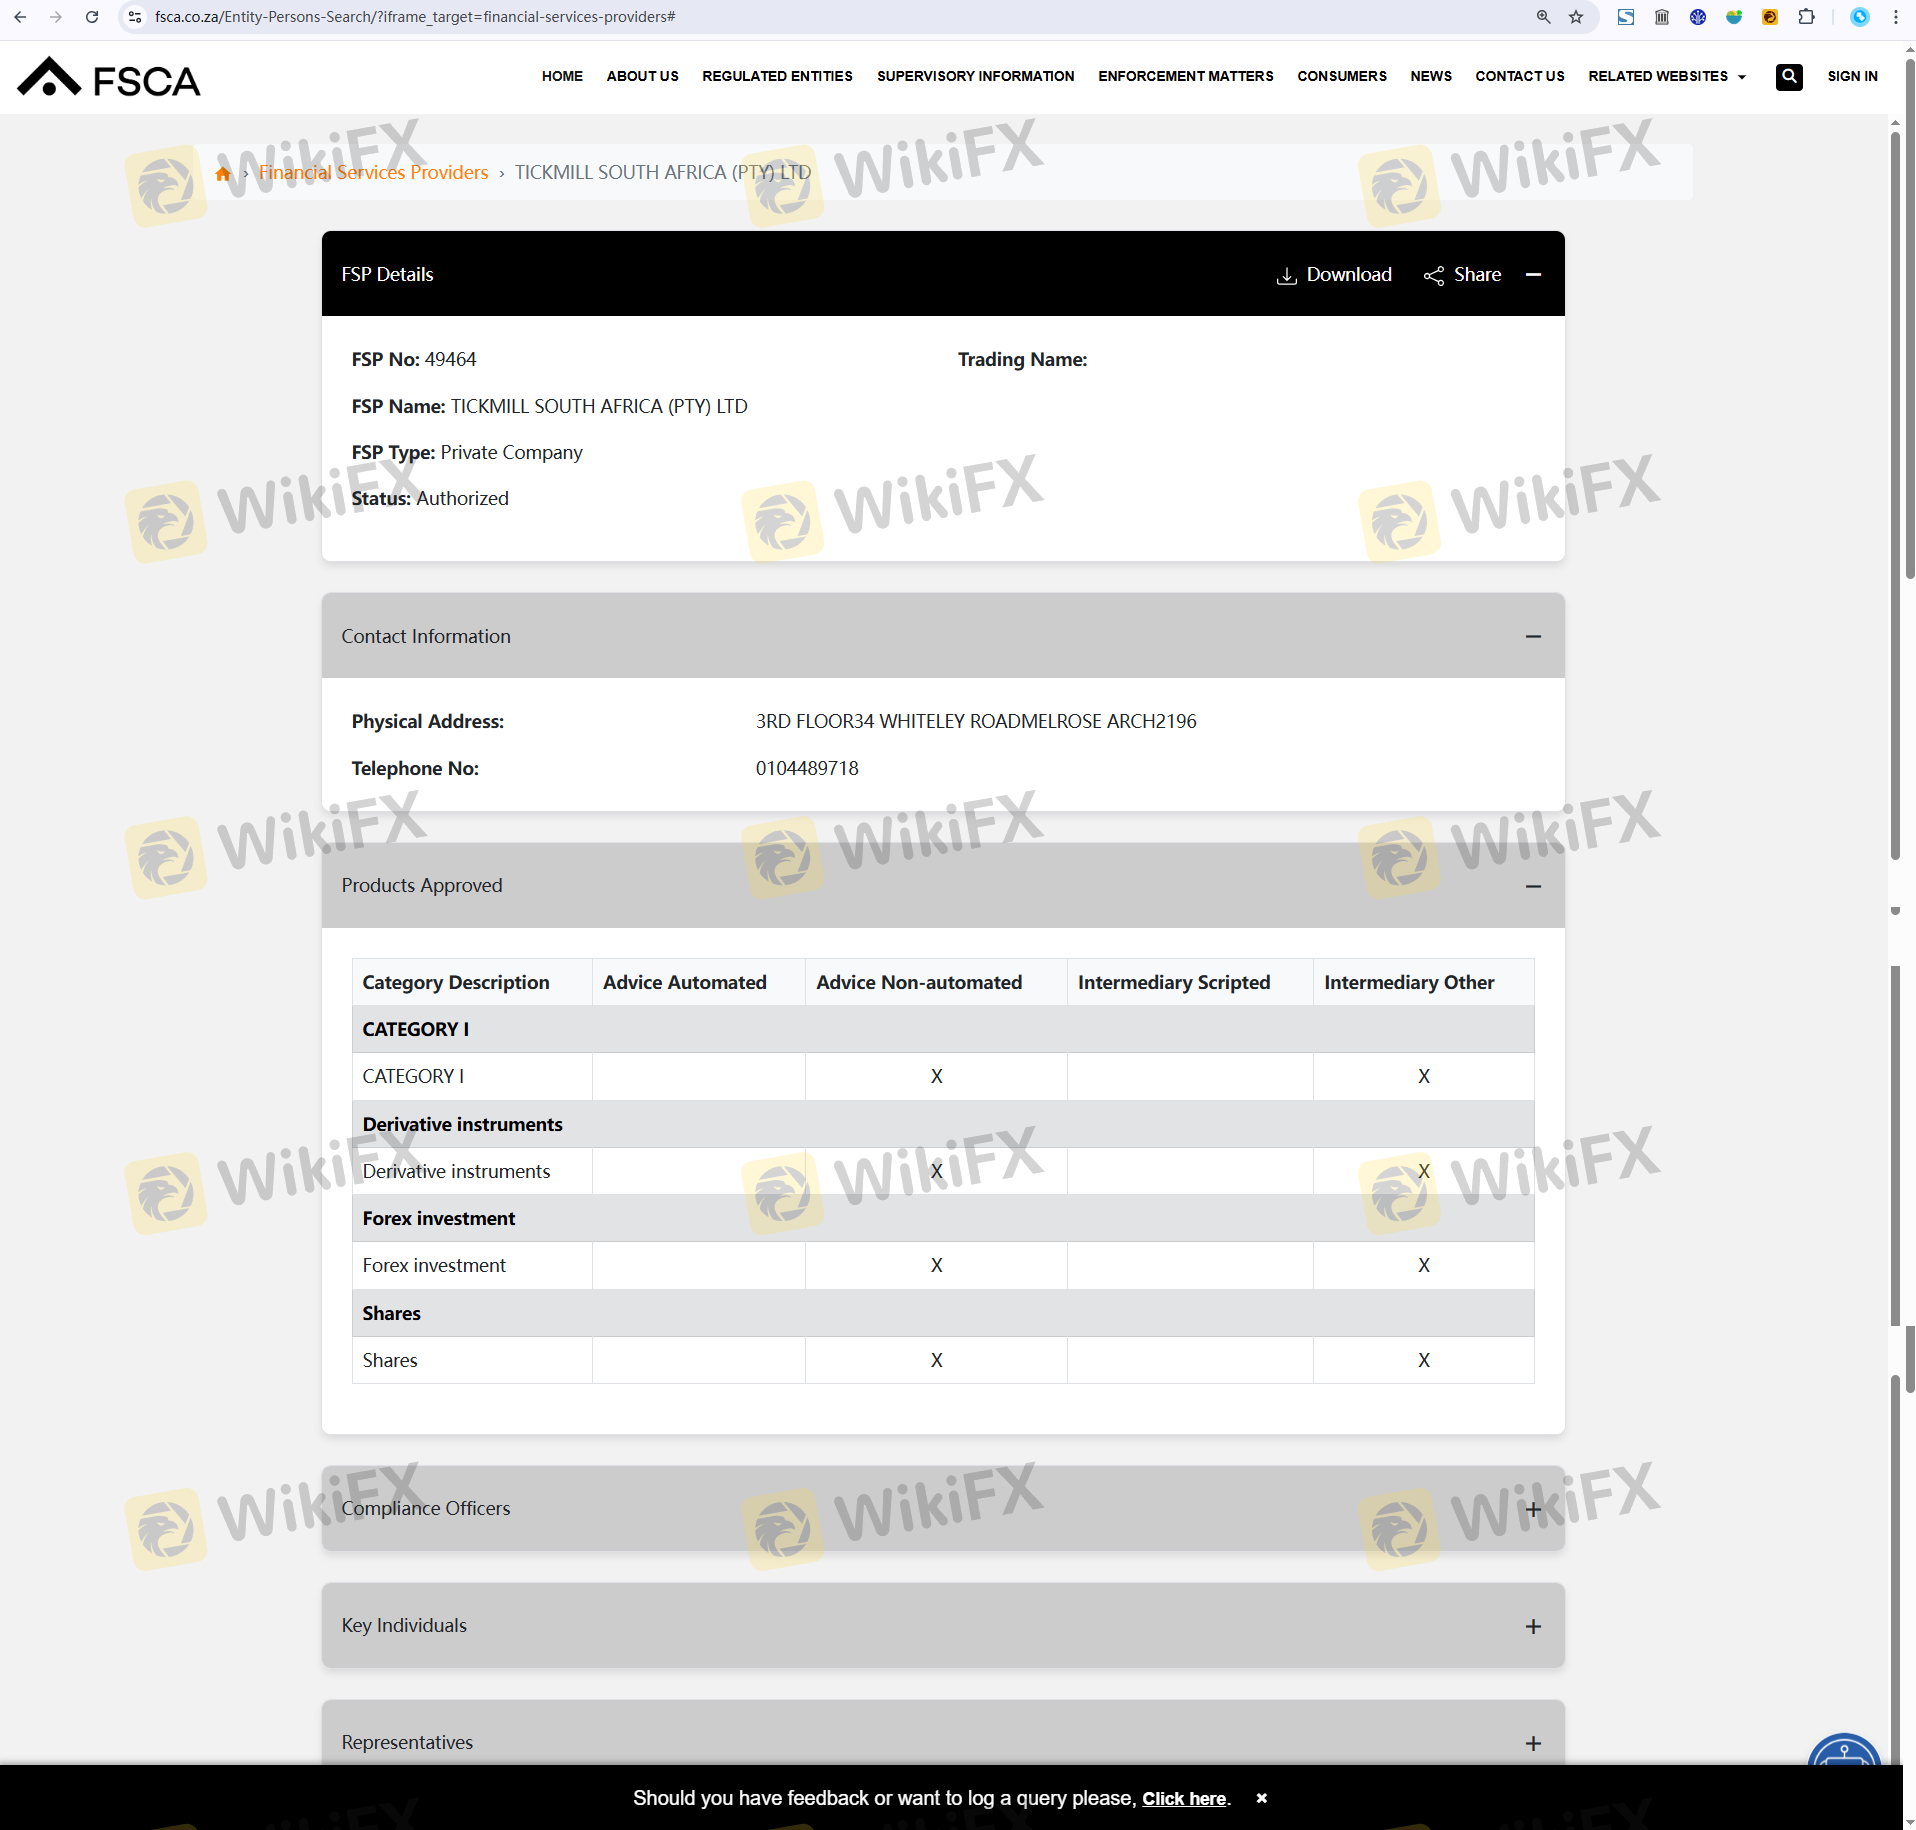Collapse the Contact Information section
This screenshot has width=1916, height=1830.
coord(1533,637)
